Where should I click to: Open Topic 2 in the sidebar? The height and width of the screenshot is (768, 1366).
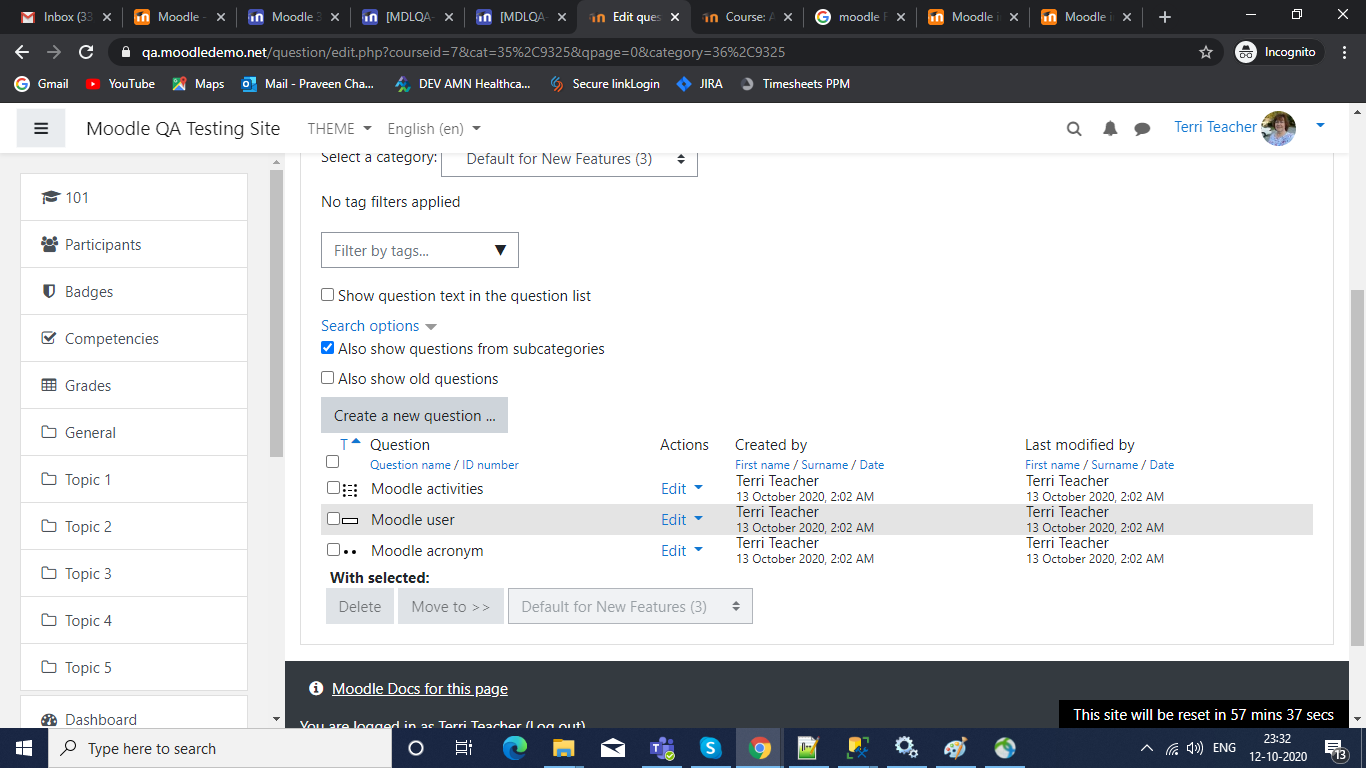click(x=134, y=526)
